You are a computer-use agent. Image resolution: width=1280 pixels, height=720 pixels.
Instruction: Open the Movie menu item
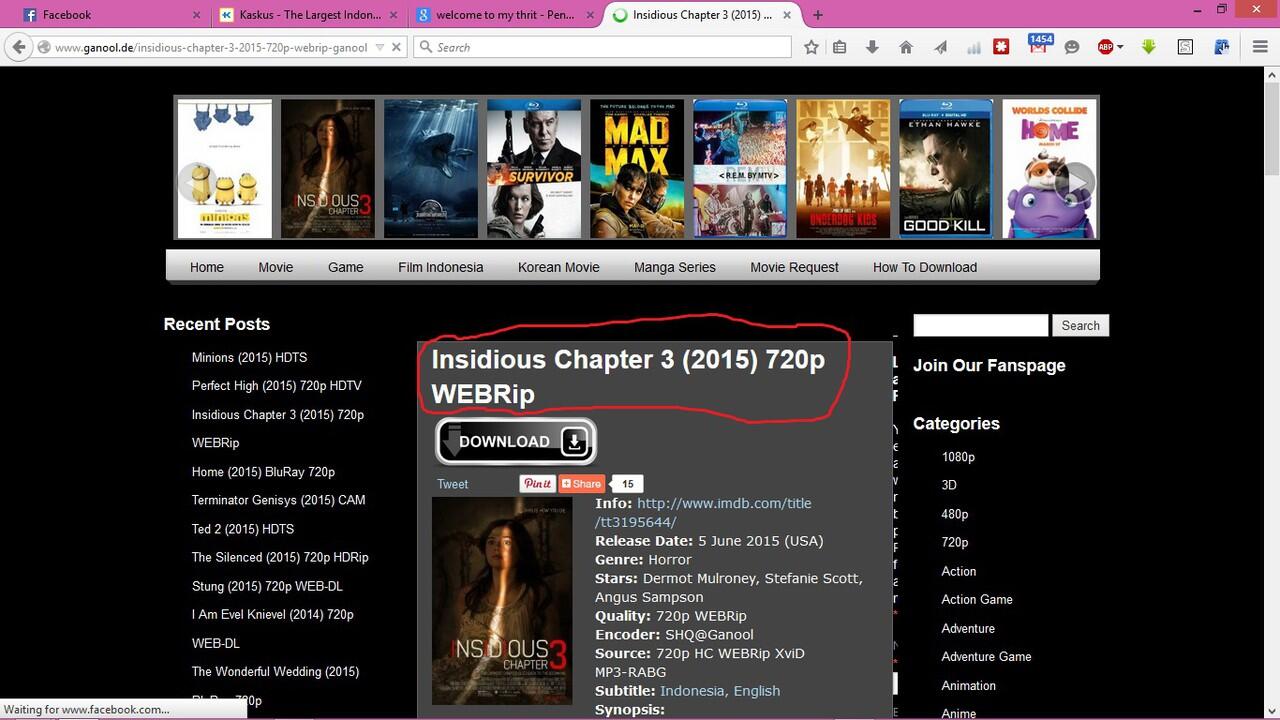[x=276, y=267]
